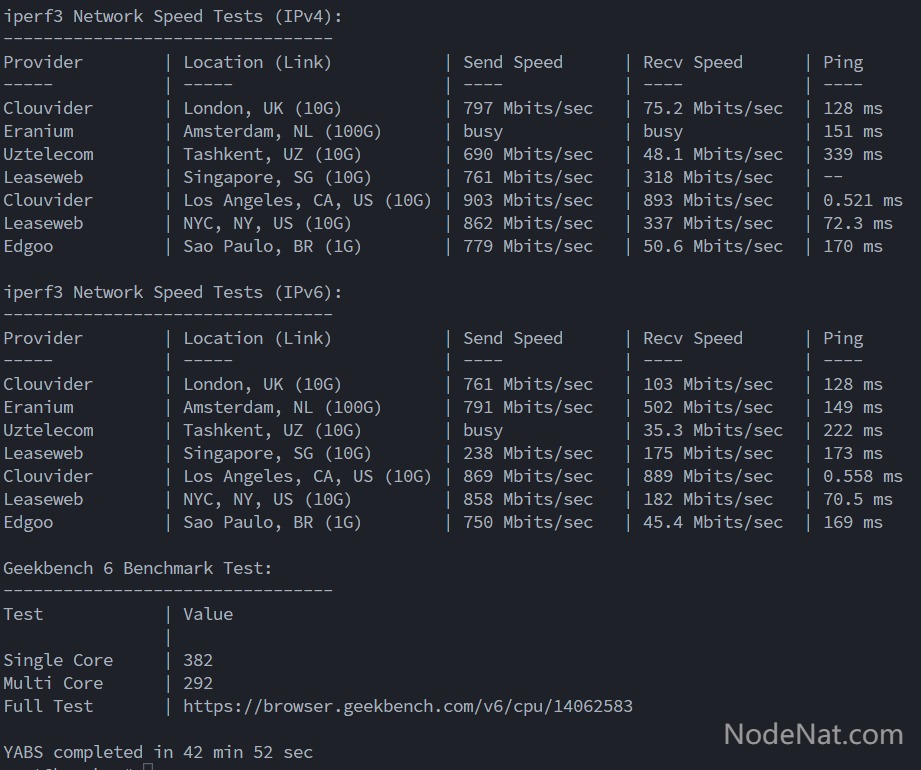Click the 45.4 Mbits/sec recv speed value
Screen dimensions: 921x770
pyautogui.click(x=712, y=522)
